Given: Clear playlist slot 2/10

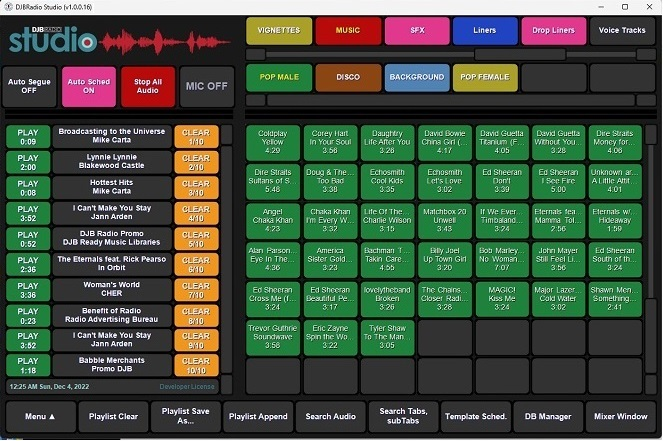Looking at the screenshot, I should (x=196, y=162).
